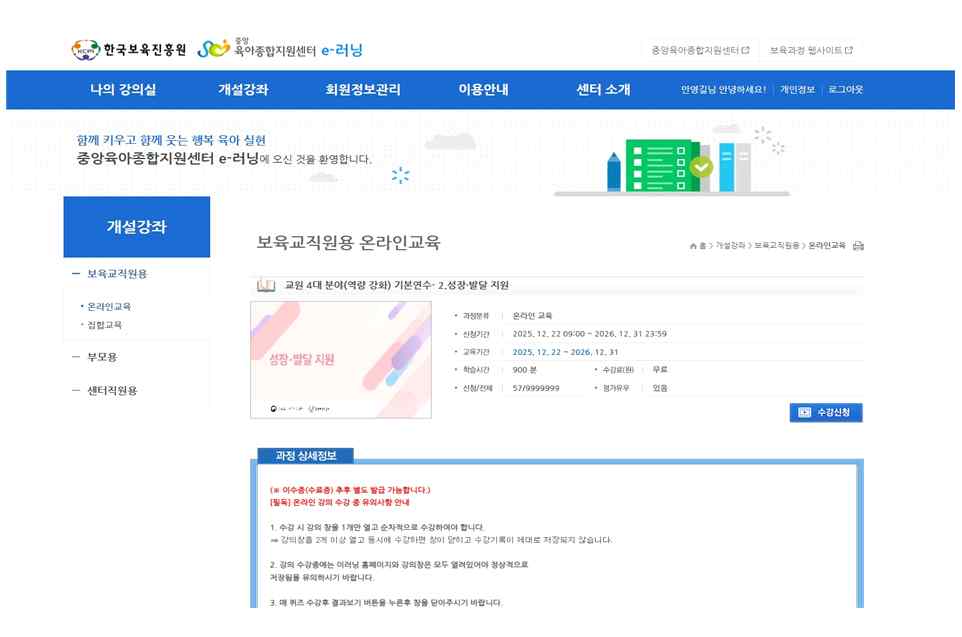Open the 나의 강의실 menu

click(x=123, y=90)
